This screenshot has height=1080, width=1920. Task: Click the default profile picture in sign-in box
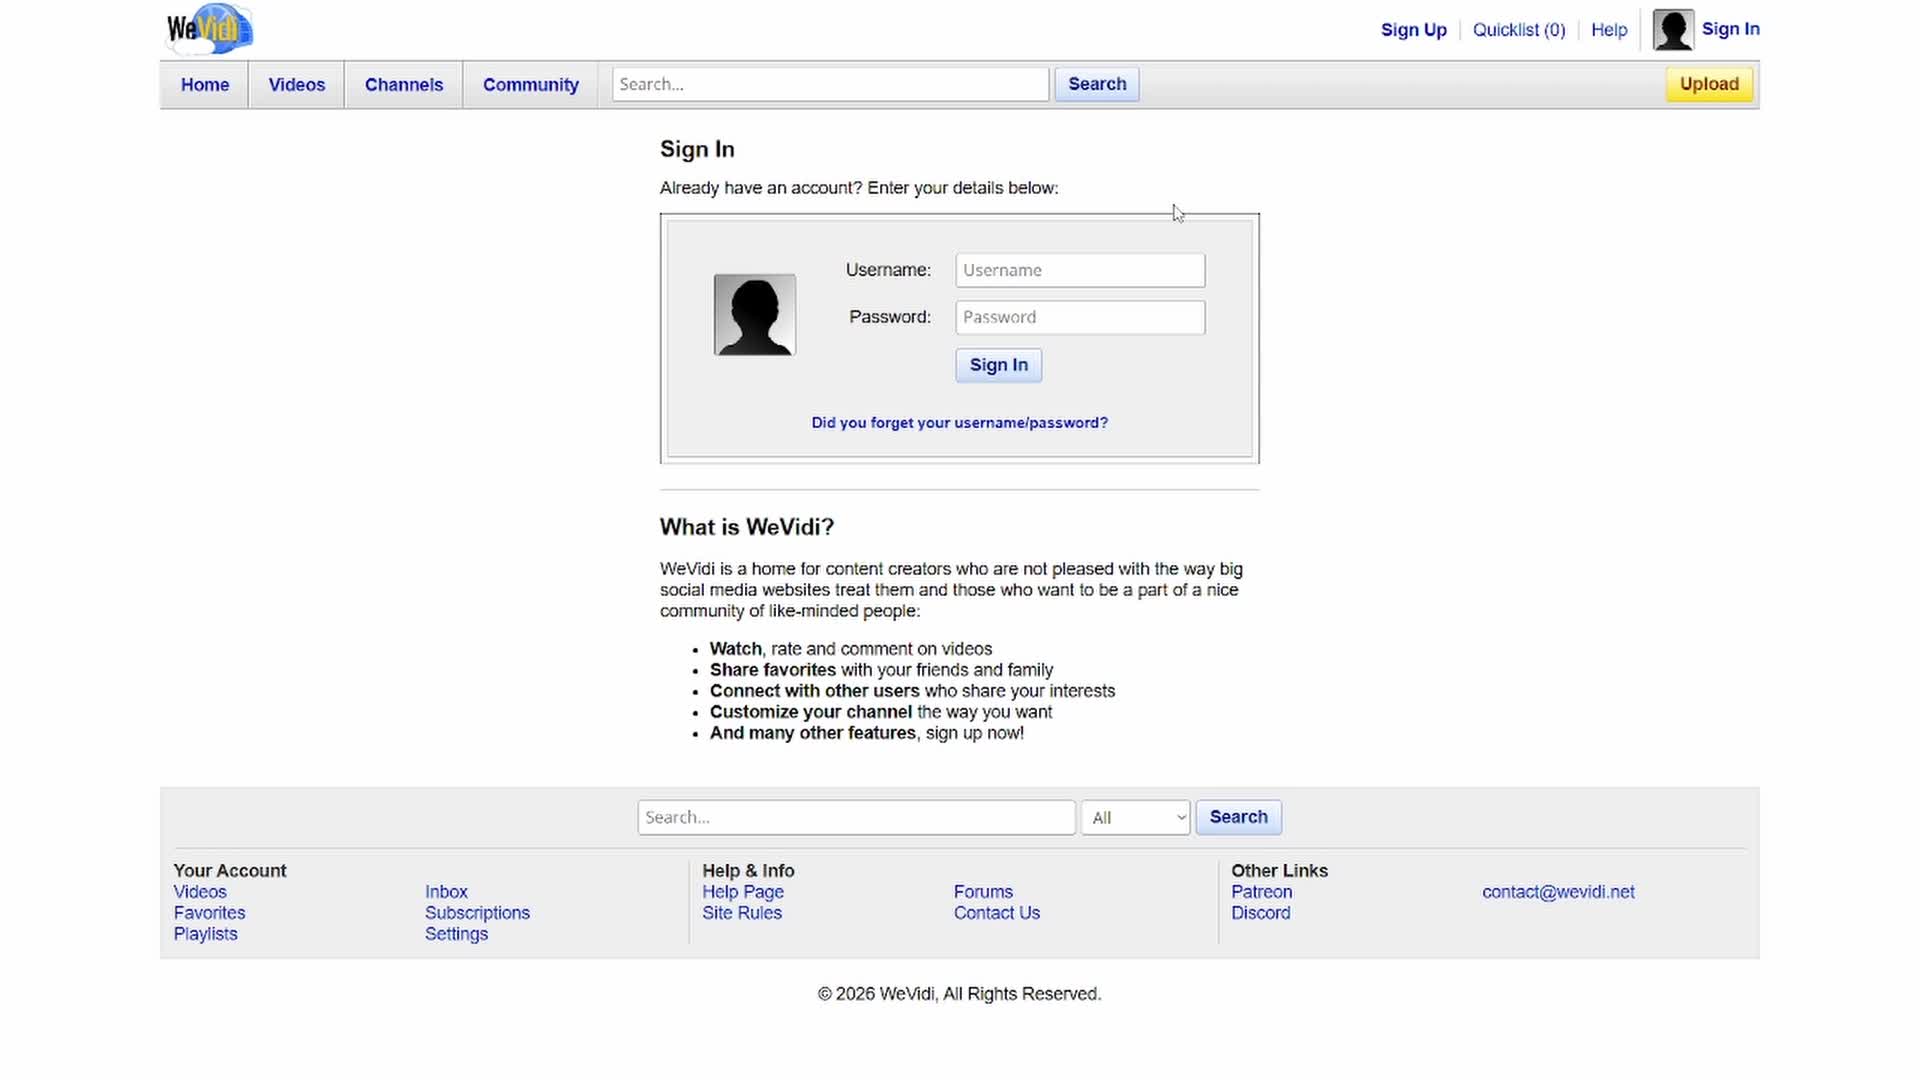pyautogui.click(x=754, y=314)
